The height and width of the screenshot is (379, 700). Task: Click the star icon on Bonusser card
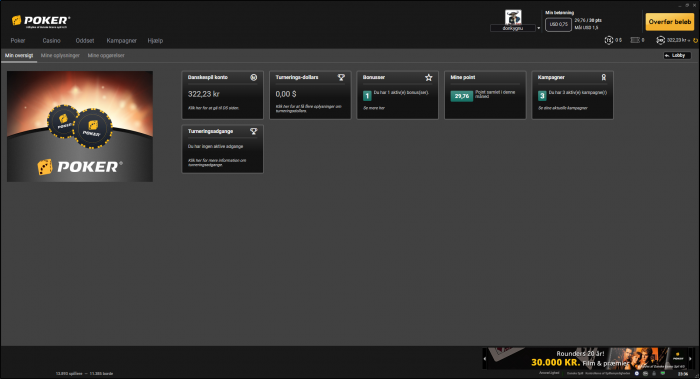429,77
